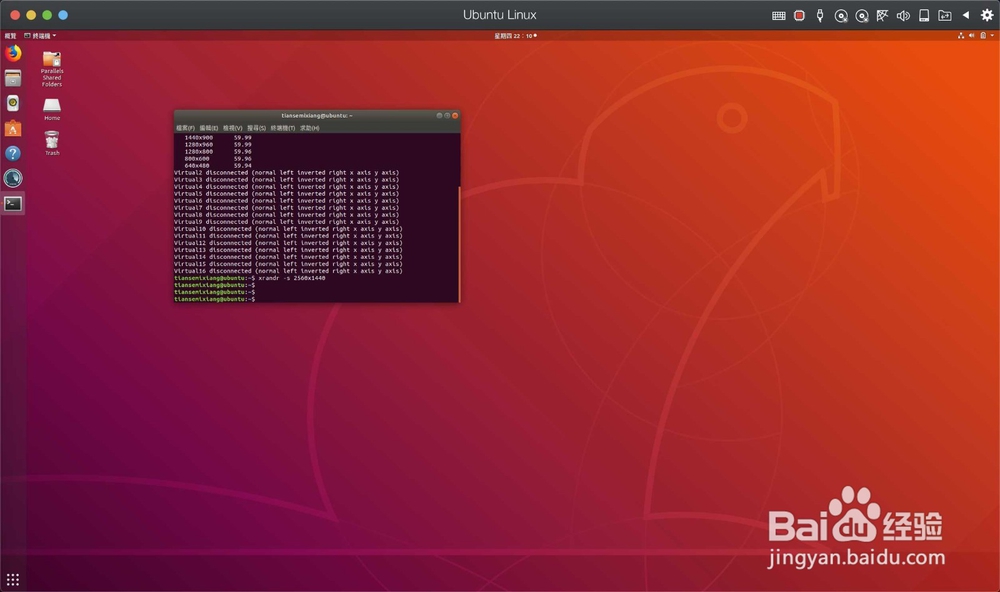Open Help from the dock
Image resolution: width=1000 pixels, height=592 pixels.
click(x=13, y=153)
